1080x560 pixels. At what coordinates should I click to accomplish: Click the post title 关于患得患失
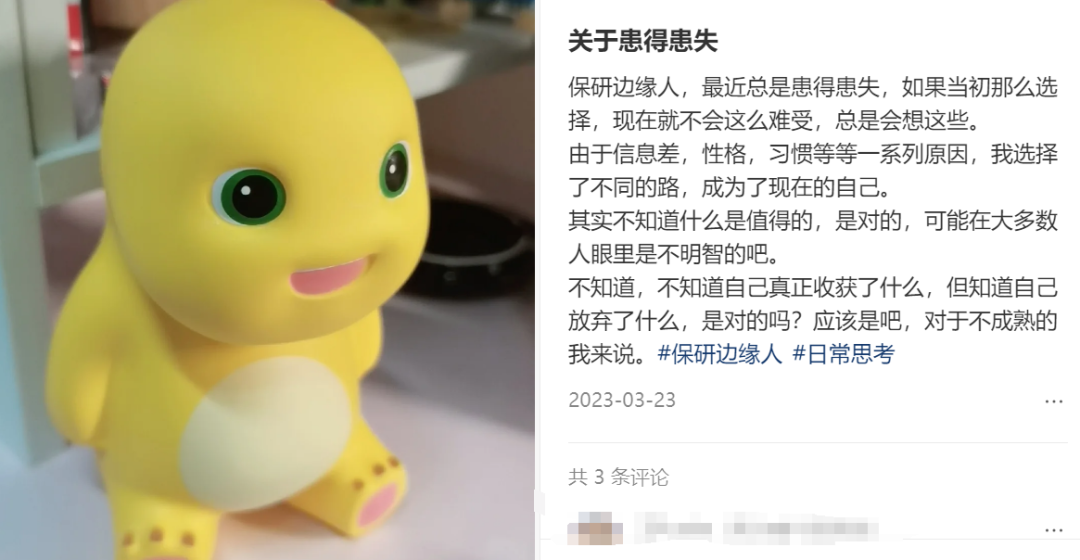[643, 41]
